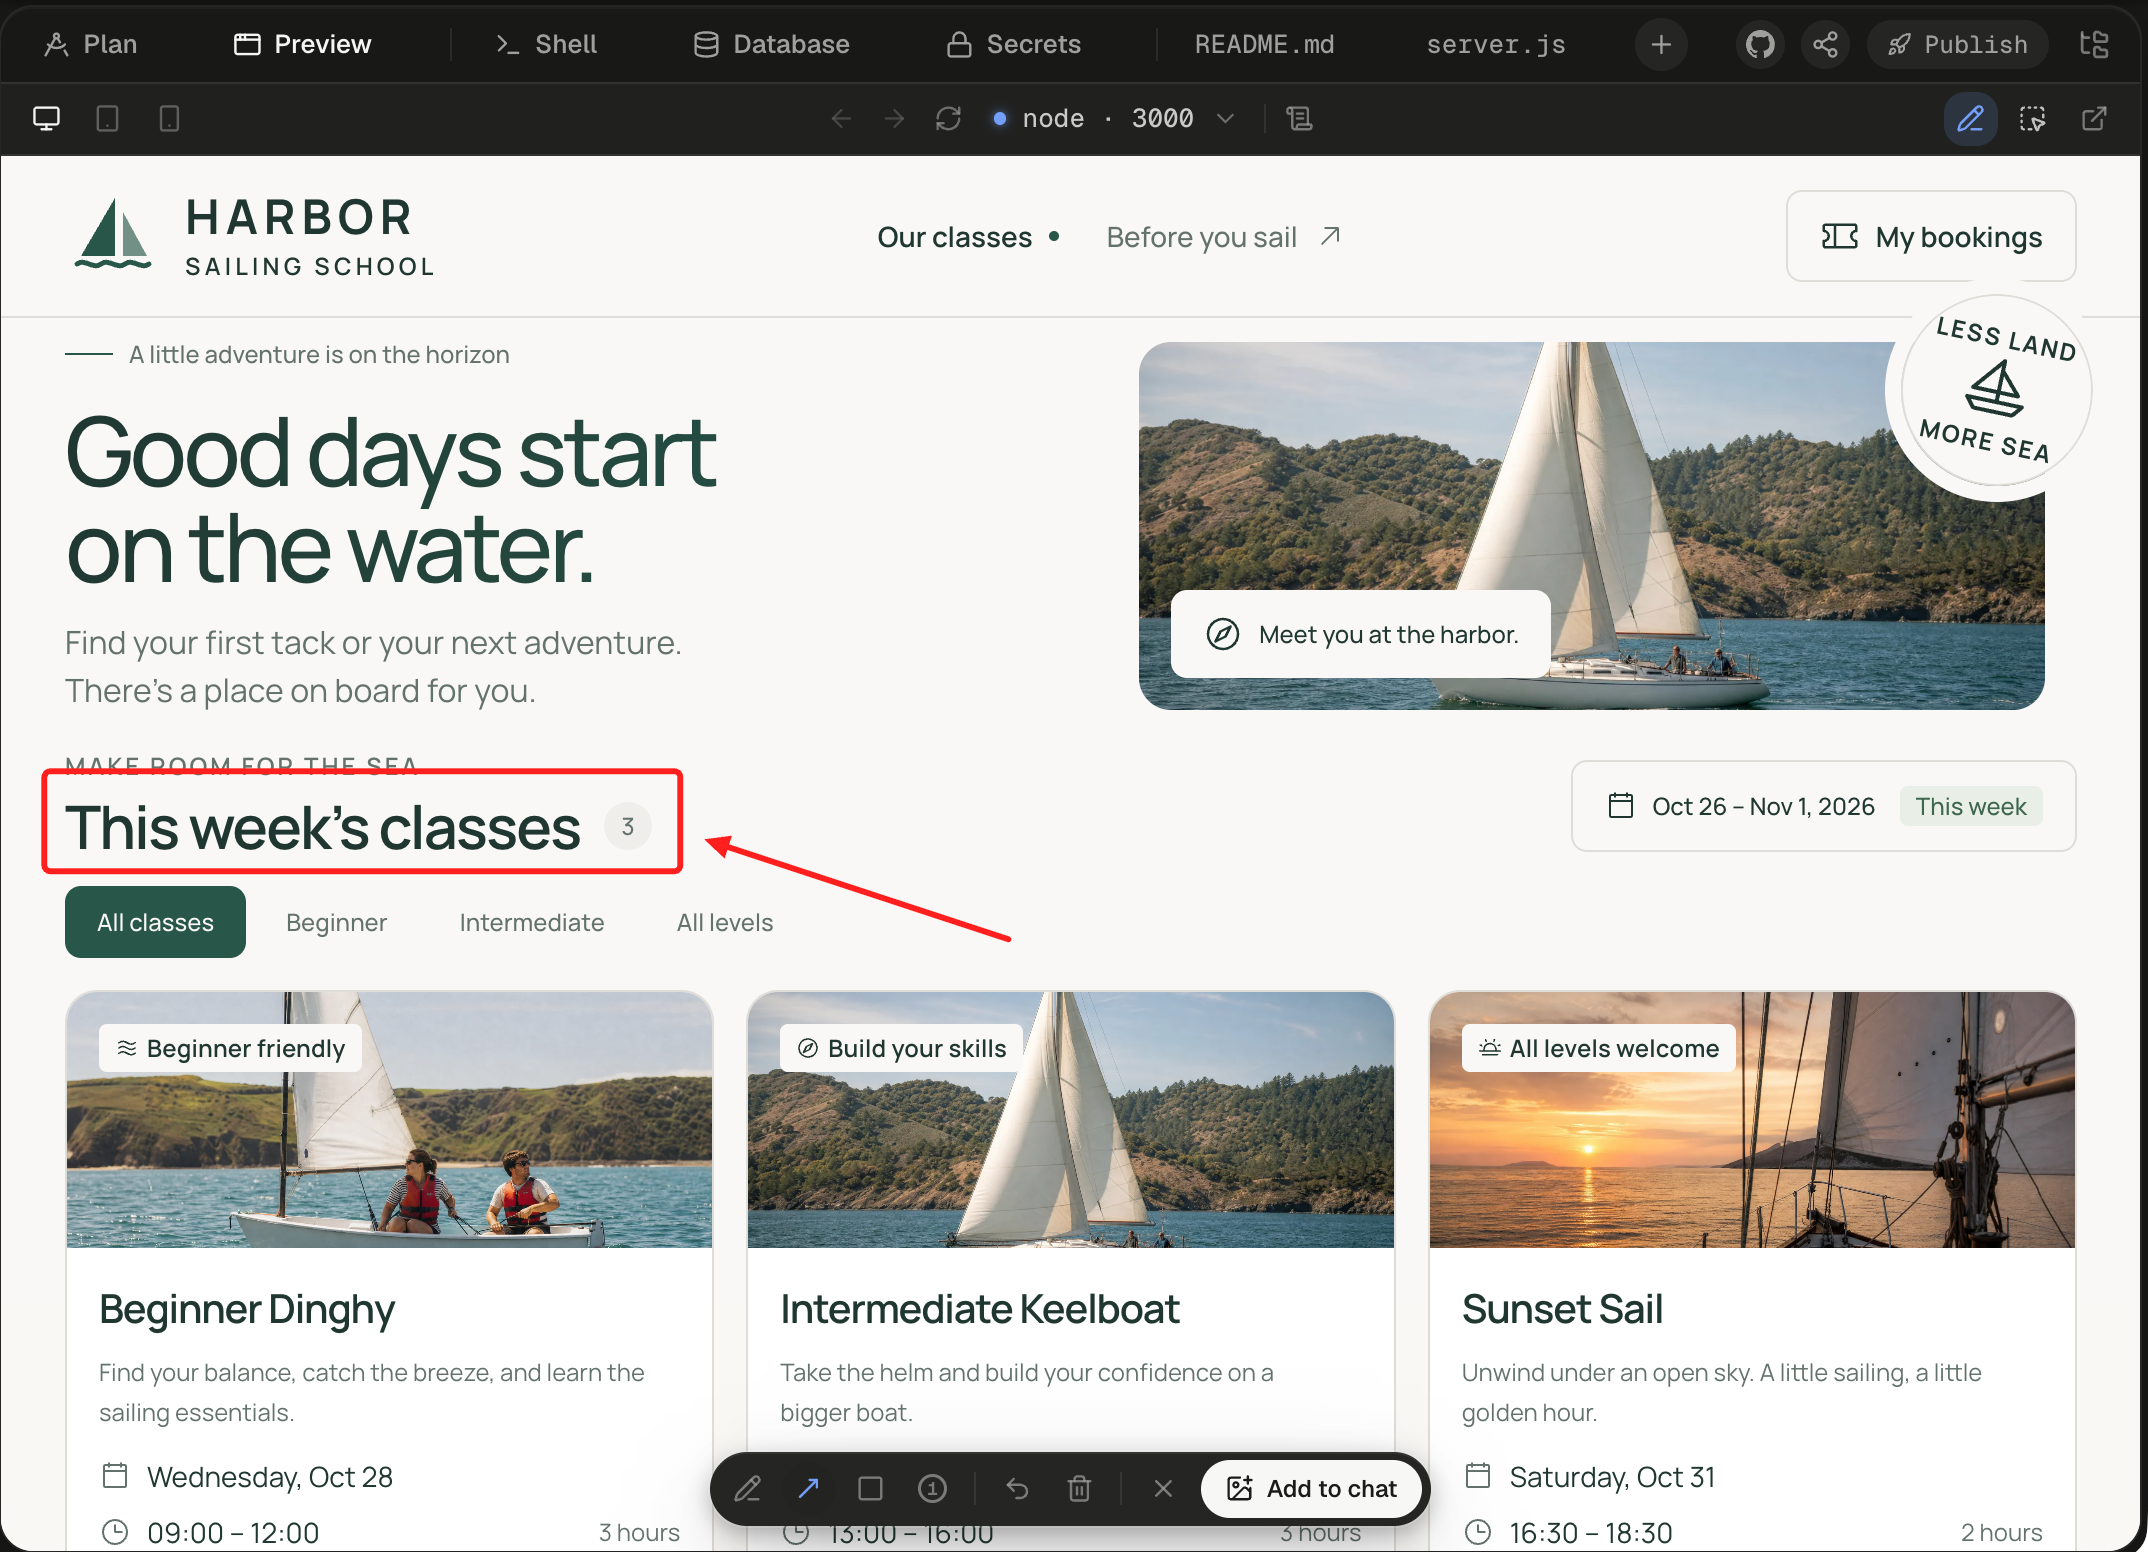Select the rectangle tool in annotation bar

(x=870, y=1488)
